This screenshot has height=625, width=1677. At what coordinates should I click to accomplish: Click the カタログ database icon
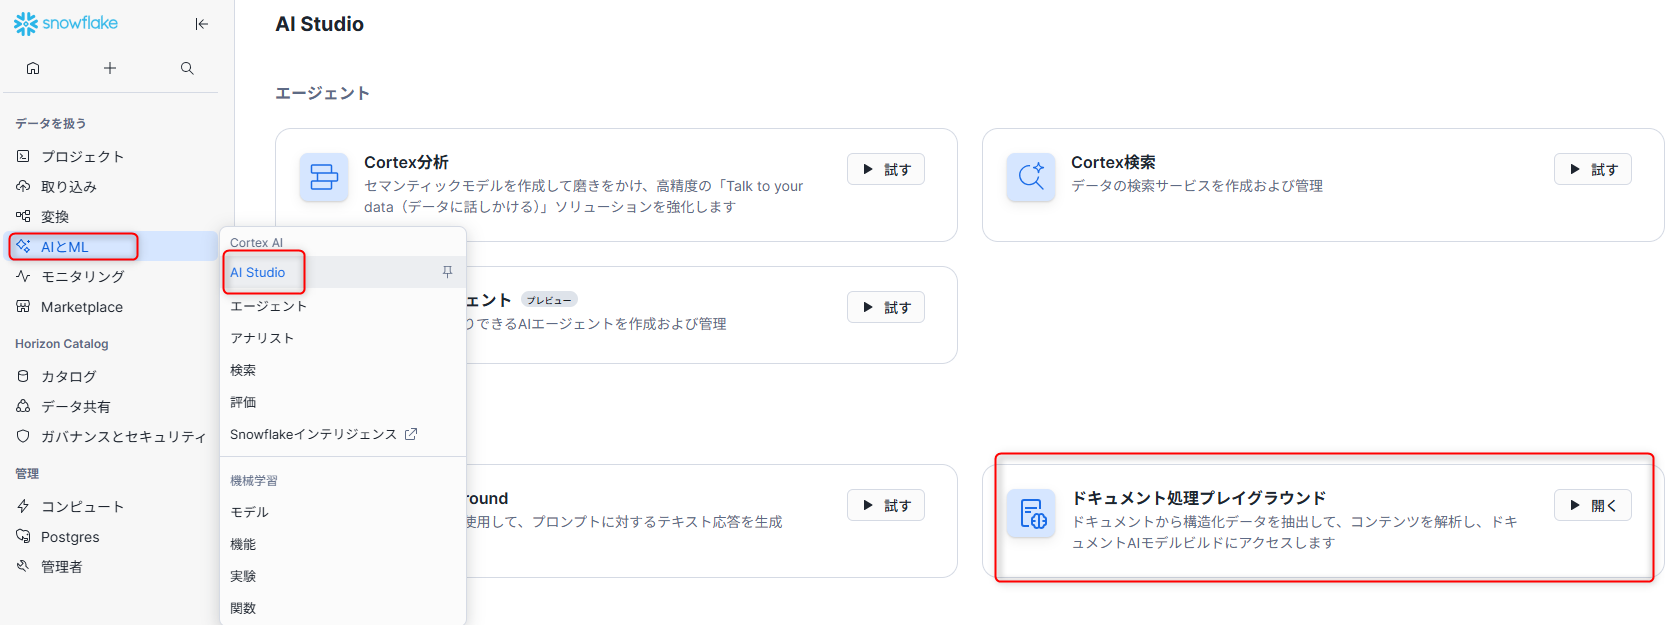pos(23,376)
